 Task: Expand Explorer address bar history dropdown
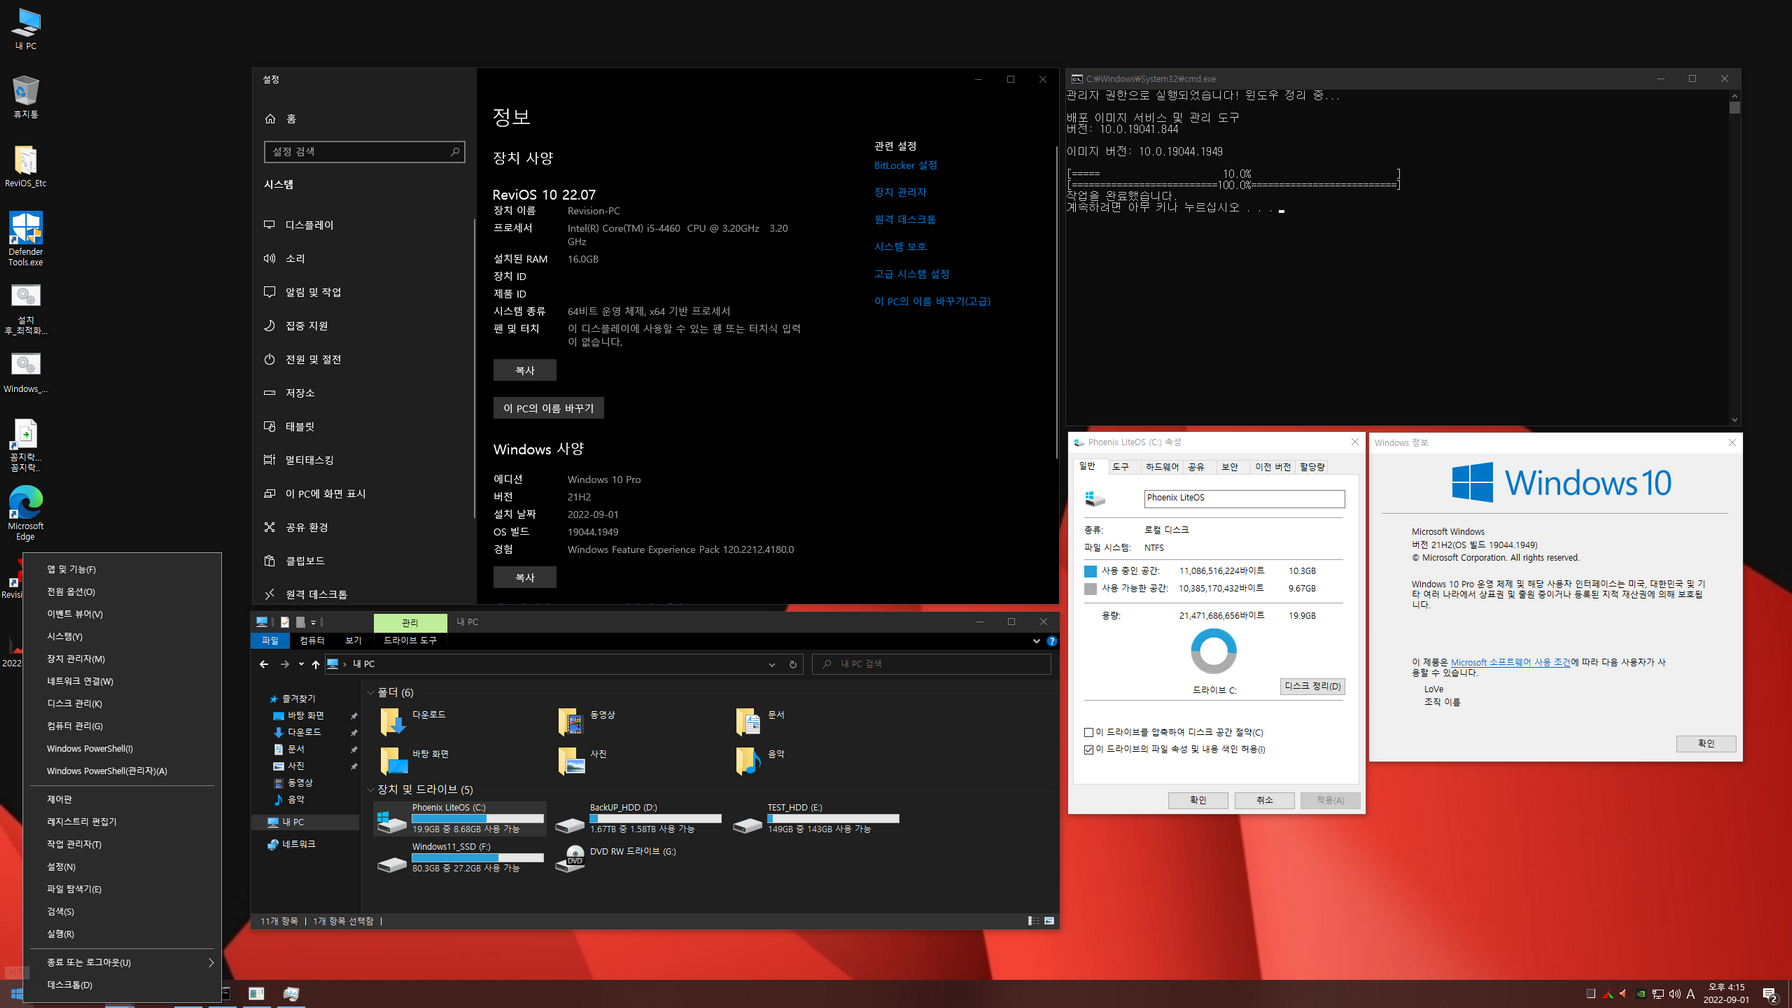(772, 664)
